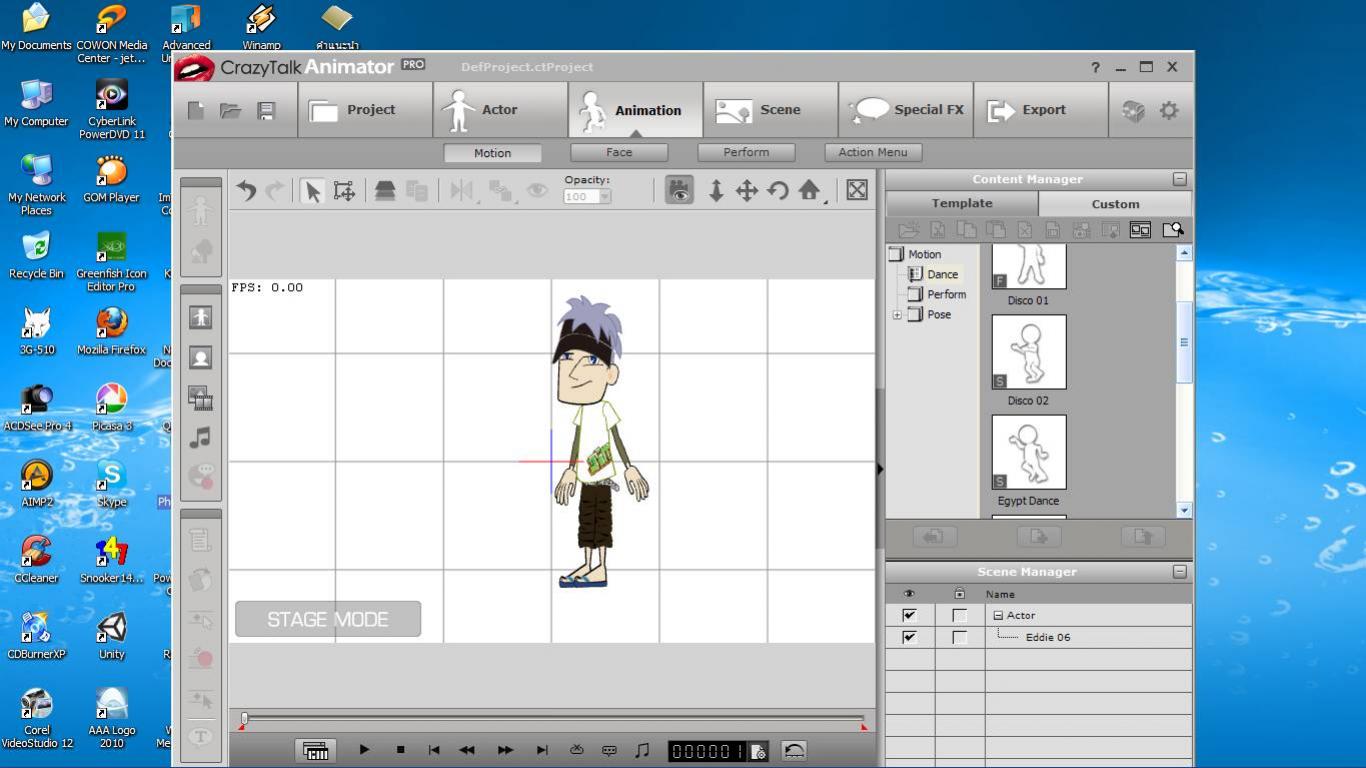This screenshot has height=768, width=1366.
Task: Open the timeline panel icon
Action: click(x=316, y=750)
